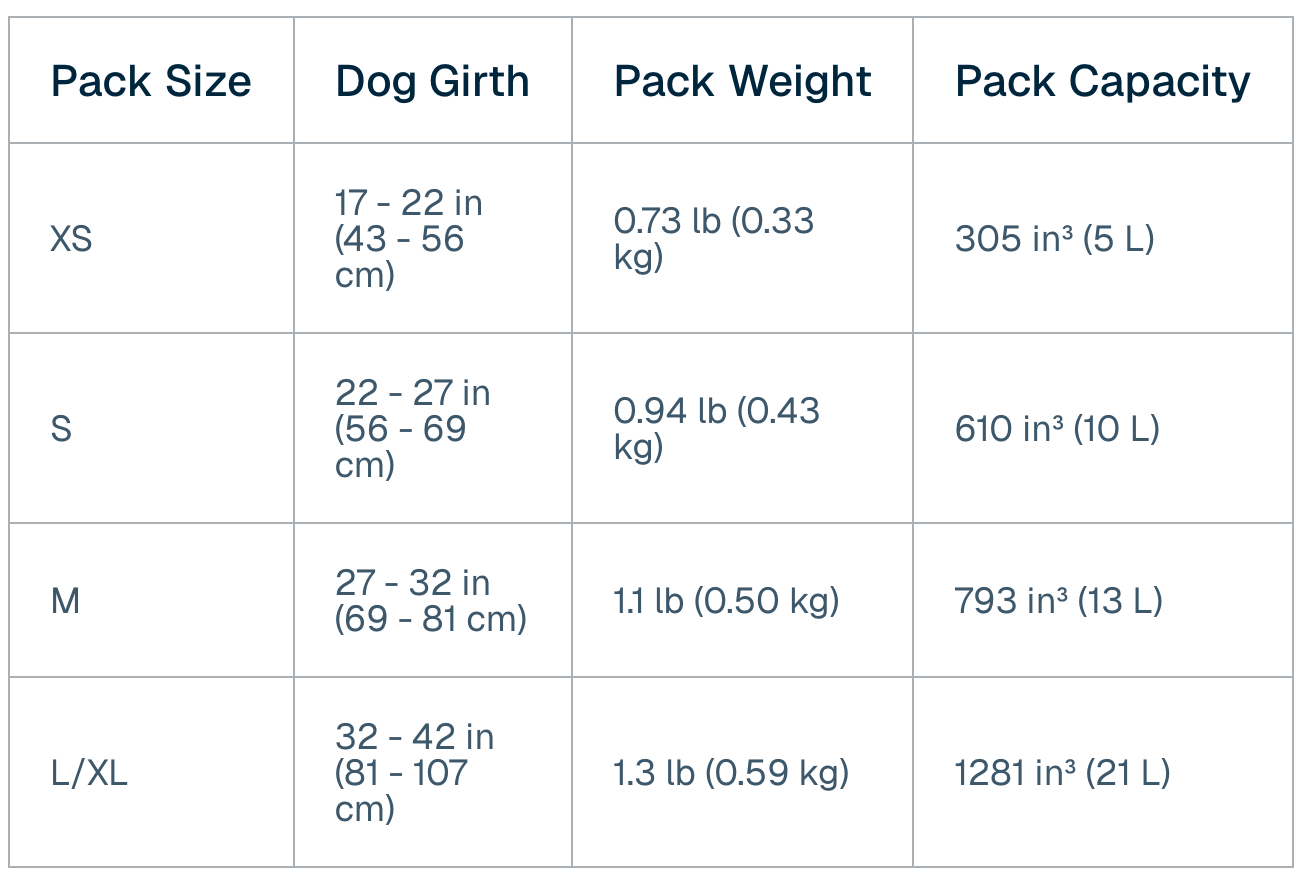Select the XS pack size cell
Viewport: 1312px width, 890px height.
[x=71, y=239]
